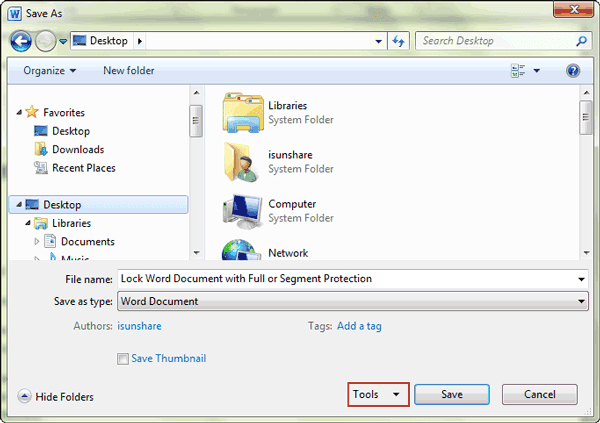Click the Save button
The height and width of the screenshot is (423, 600).
tap(452, 395)
